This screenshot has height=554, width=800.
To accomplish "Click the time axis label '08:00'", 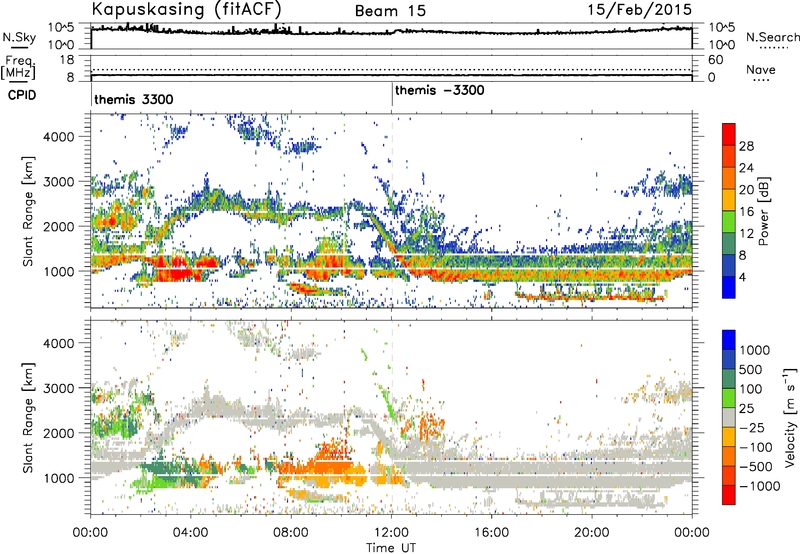I will tap(291, 533).
